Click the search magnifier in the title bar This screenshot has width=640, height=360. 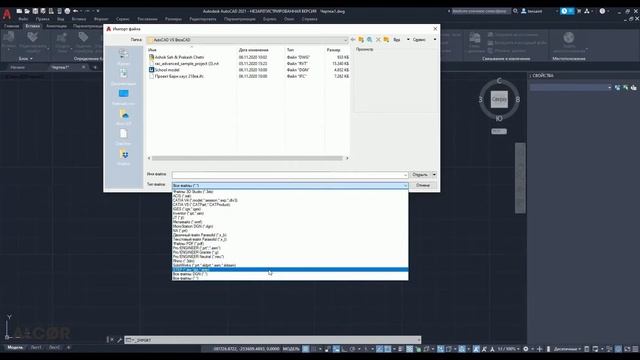tap(516, 11)
